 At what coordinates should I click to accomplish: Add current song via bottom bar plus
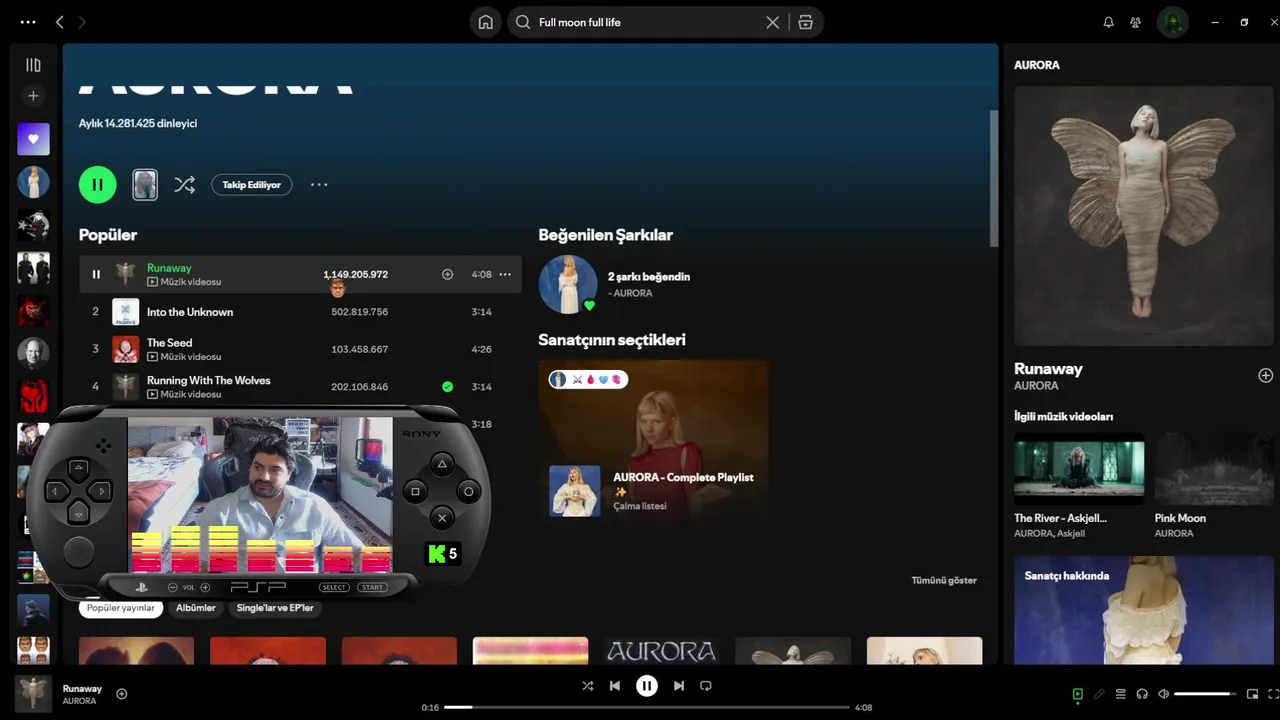click(x=122, y=693)
